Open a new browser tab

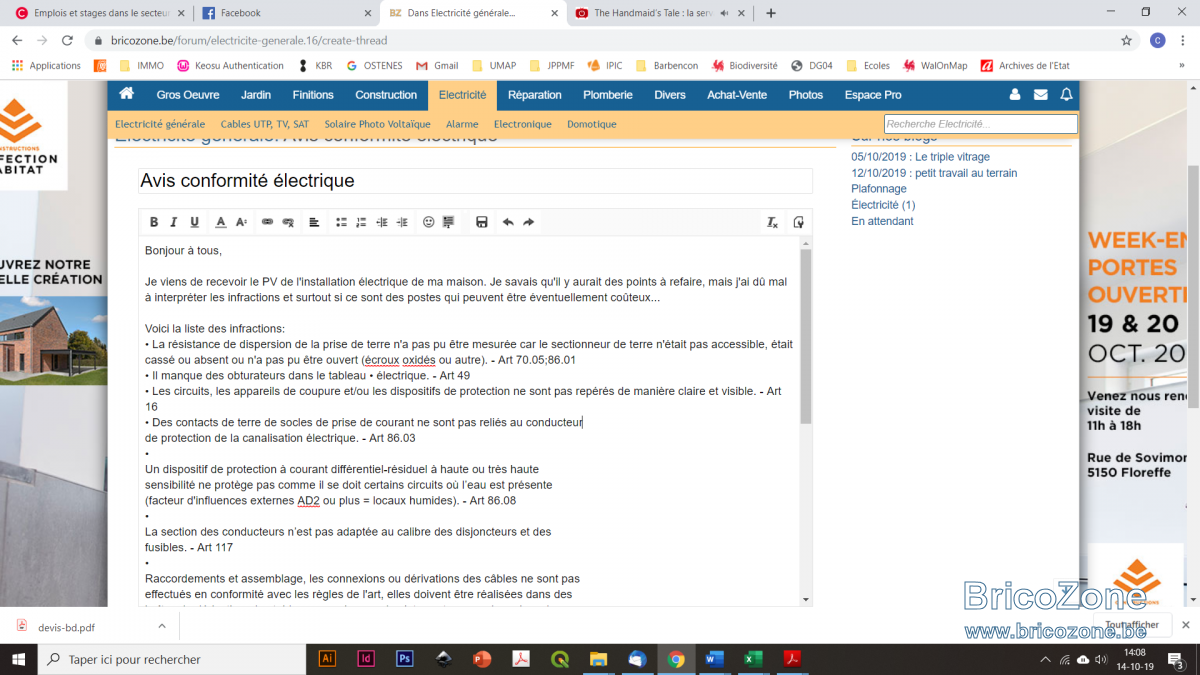(771, 13)
